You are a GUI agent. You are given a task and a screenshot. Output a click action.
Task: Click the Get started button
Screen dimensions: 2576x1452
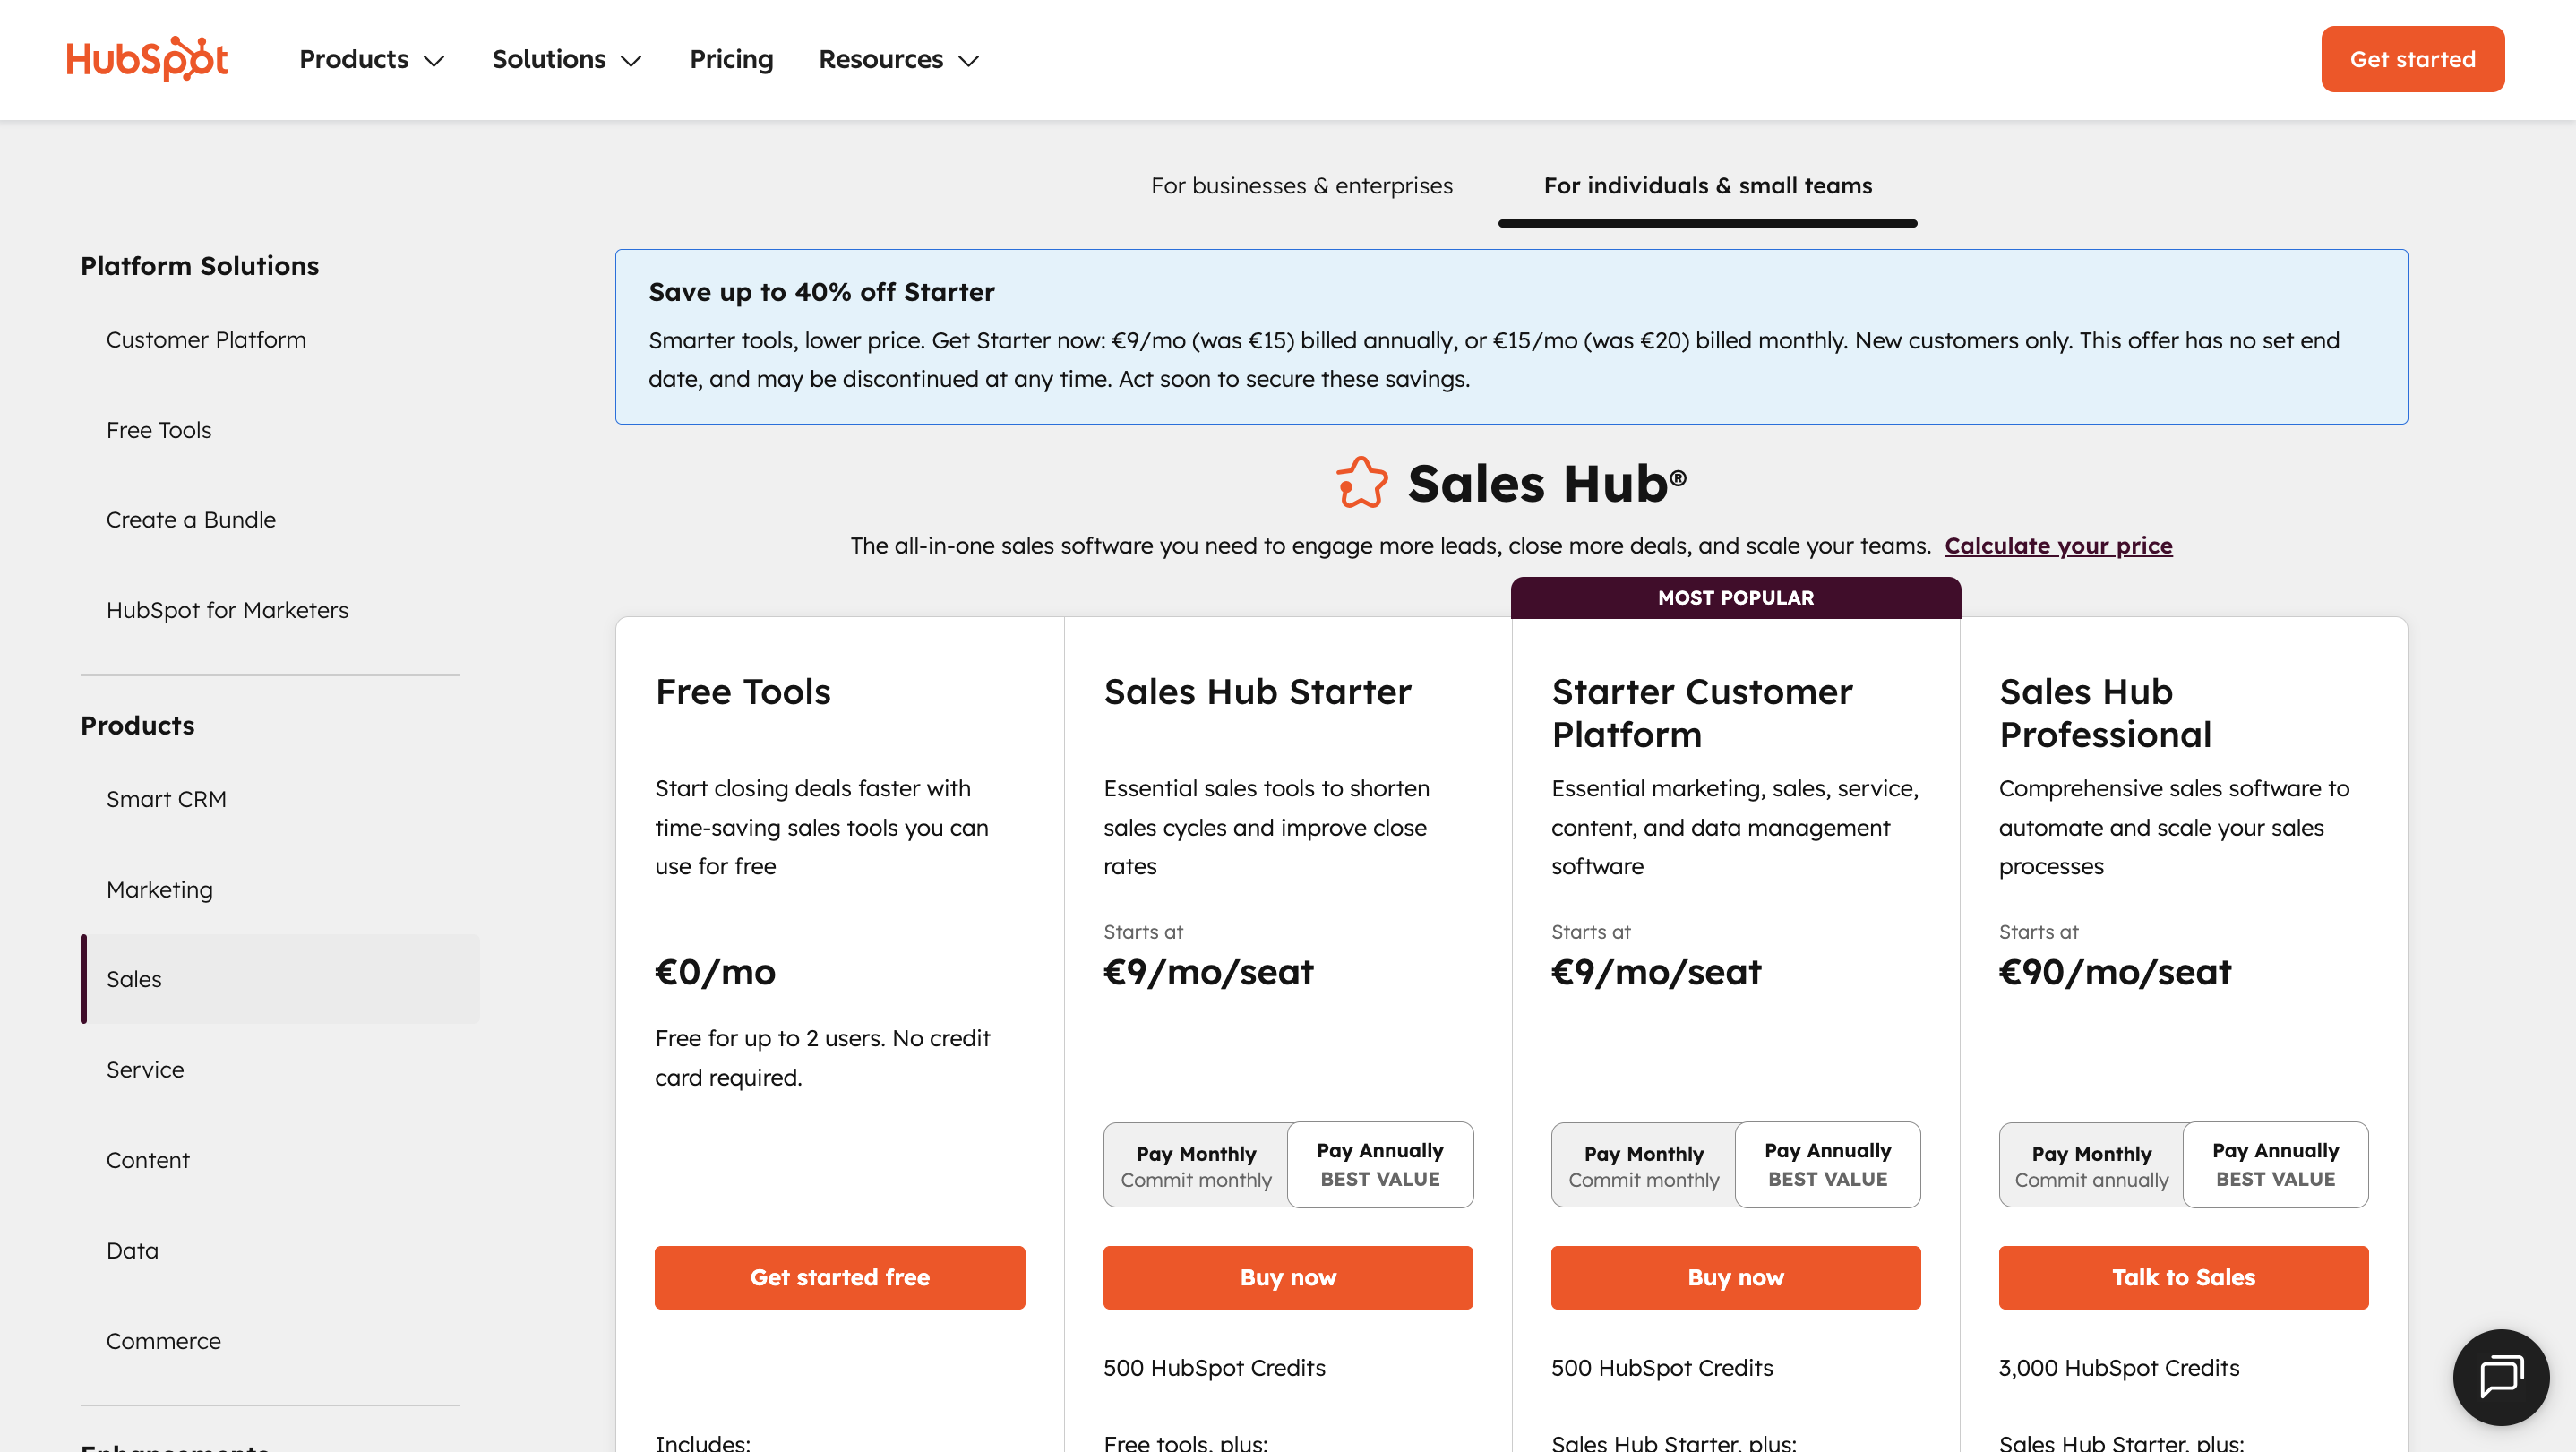pos(2412,59)
